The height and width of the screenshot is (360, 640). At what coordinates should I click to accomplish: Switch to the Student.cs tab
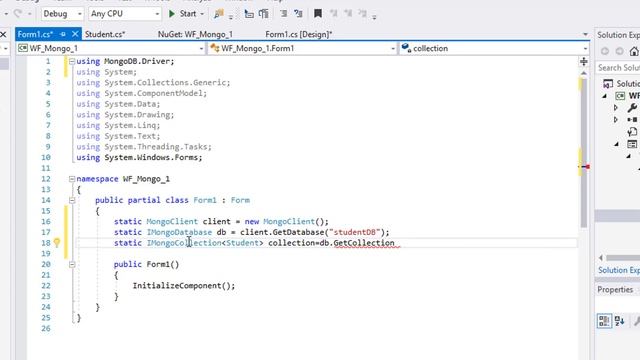coord(105,34)
